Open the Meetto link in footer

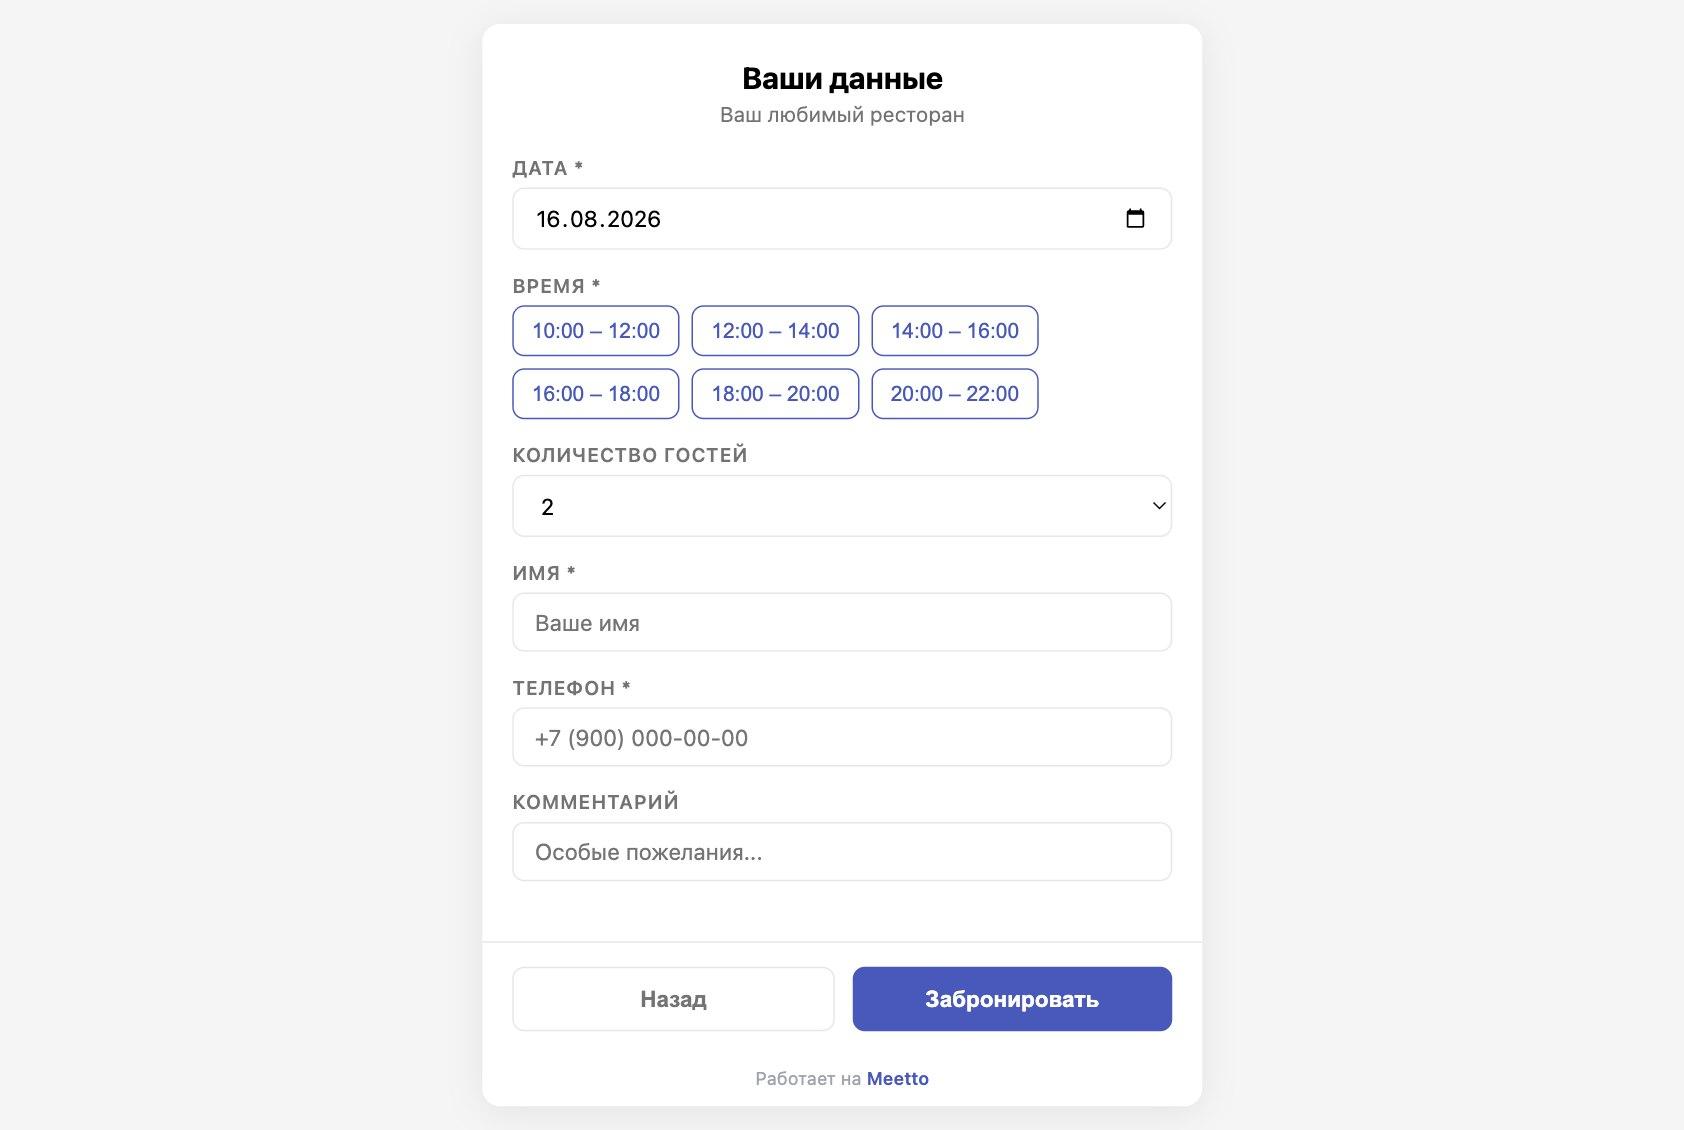tap(898, 1079)
